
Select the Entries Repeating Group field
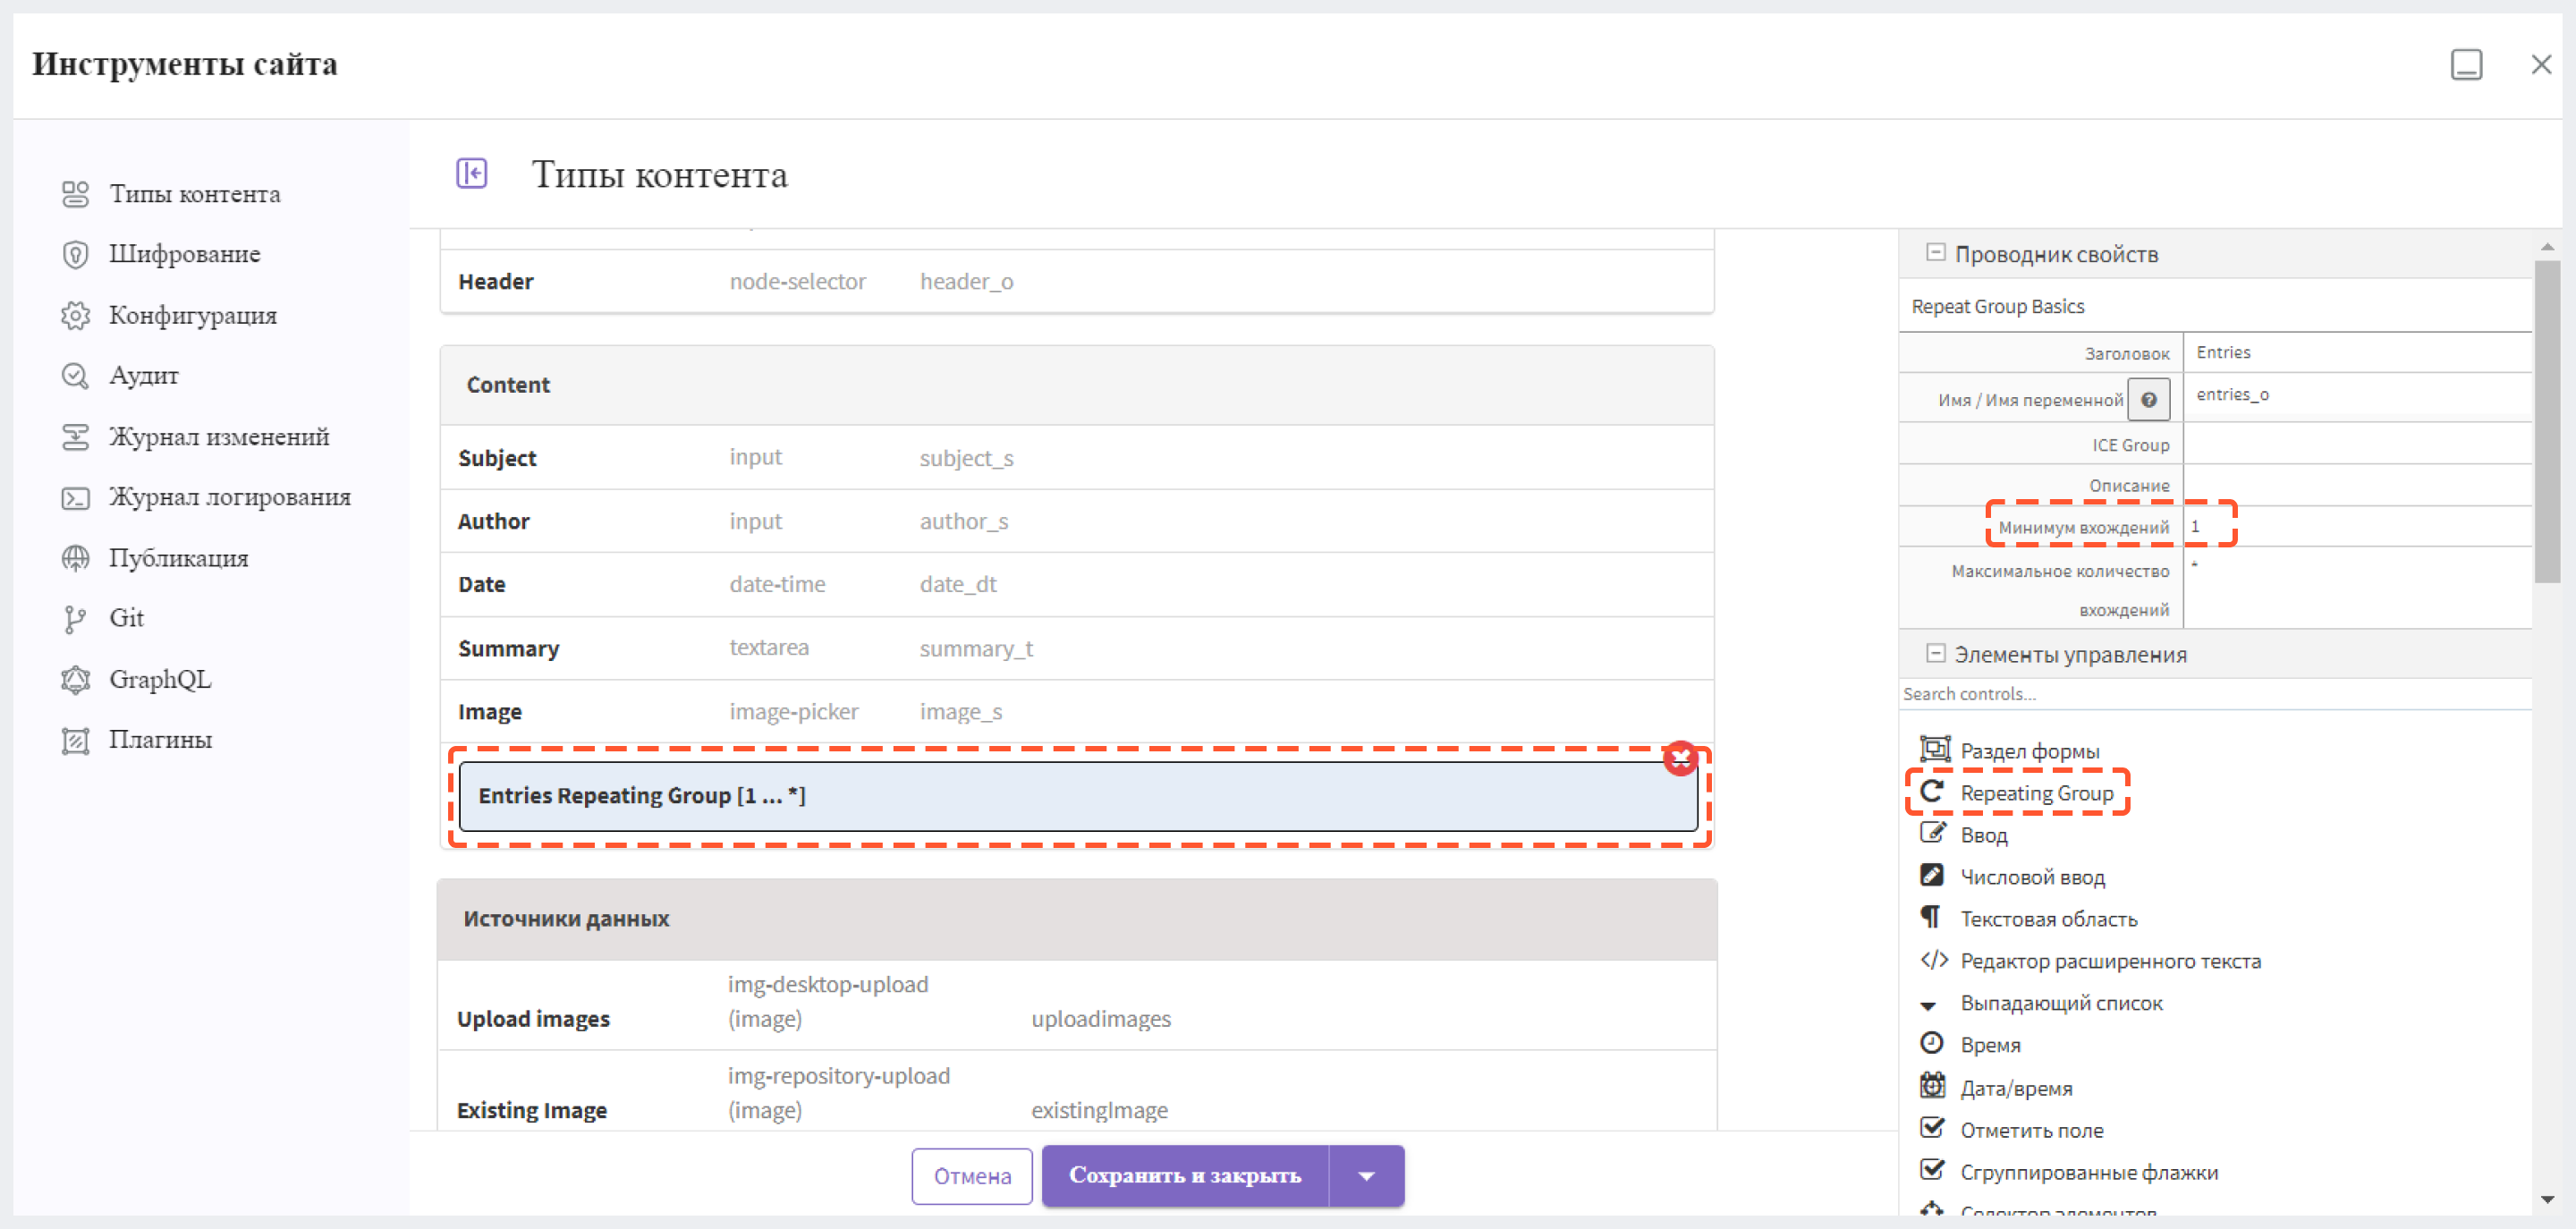click(x=1078, y=796)
